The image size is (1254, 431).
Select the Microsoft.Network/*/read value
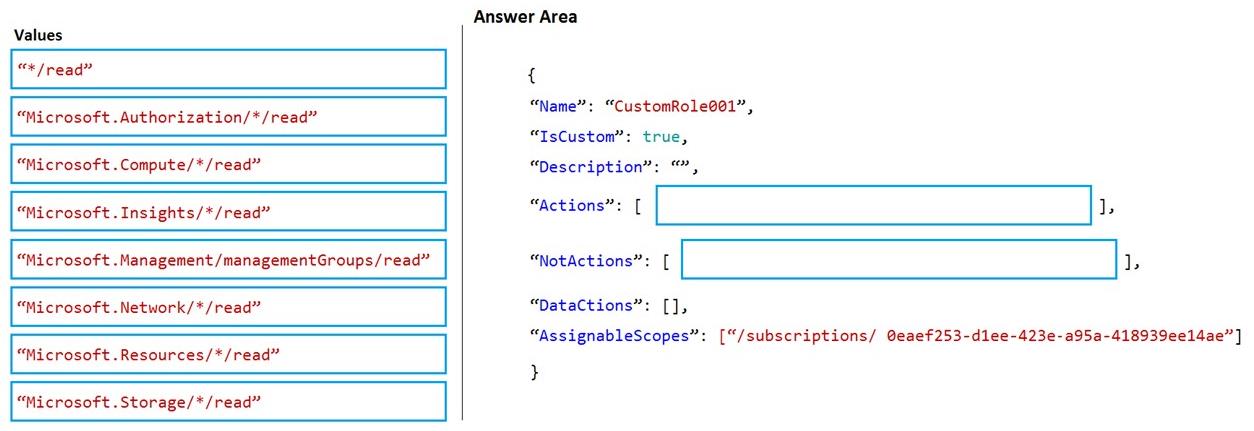229,307
